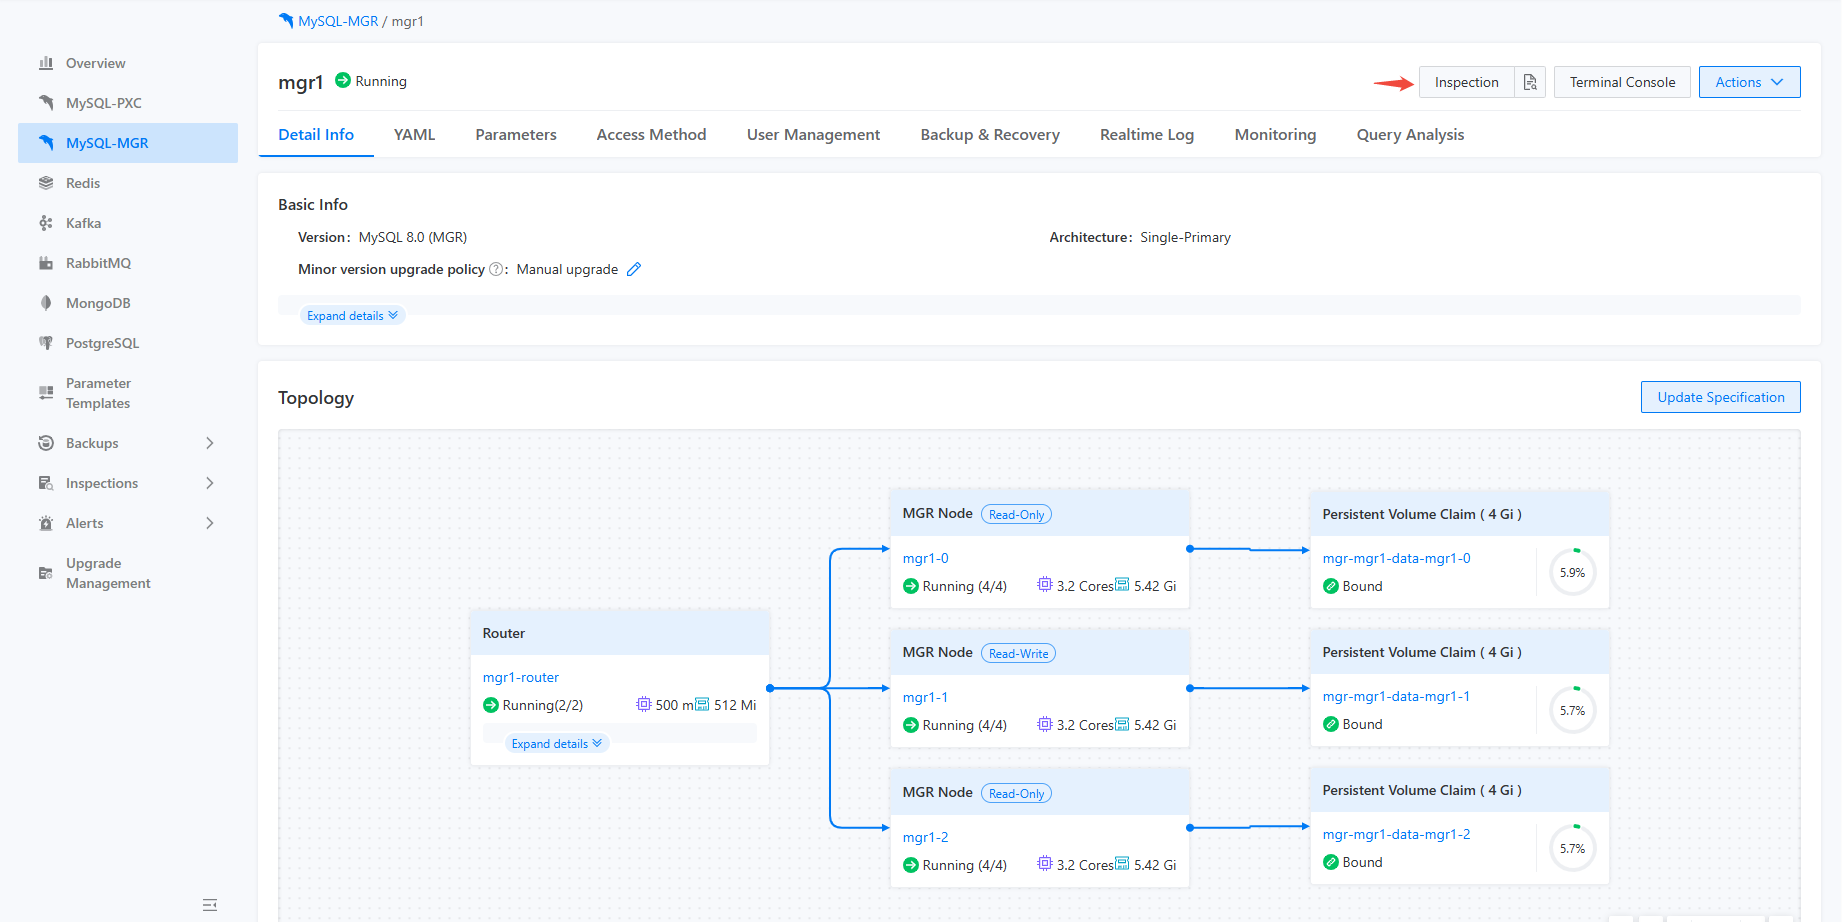
Task: Expand the Backups section chevron
Action: pos(210,443)
